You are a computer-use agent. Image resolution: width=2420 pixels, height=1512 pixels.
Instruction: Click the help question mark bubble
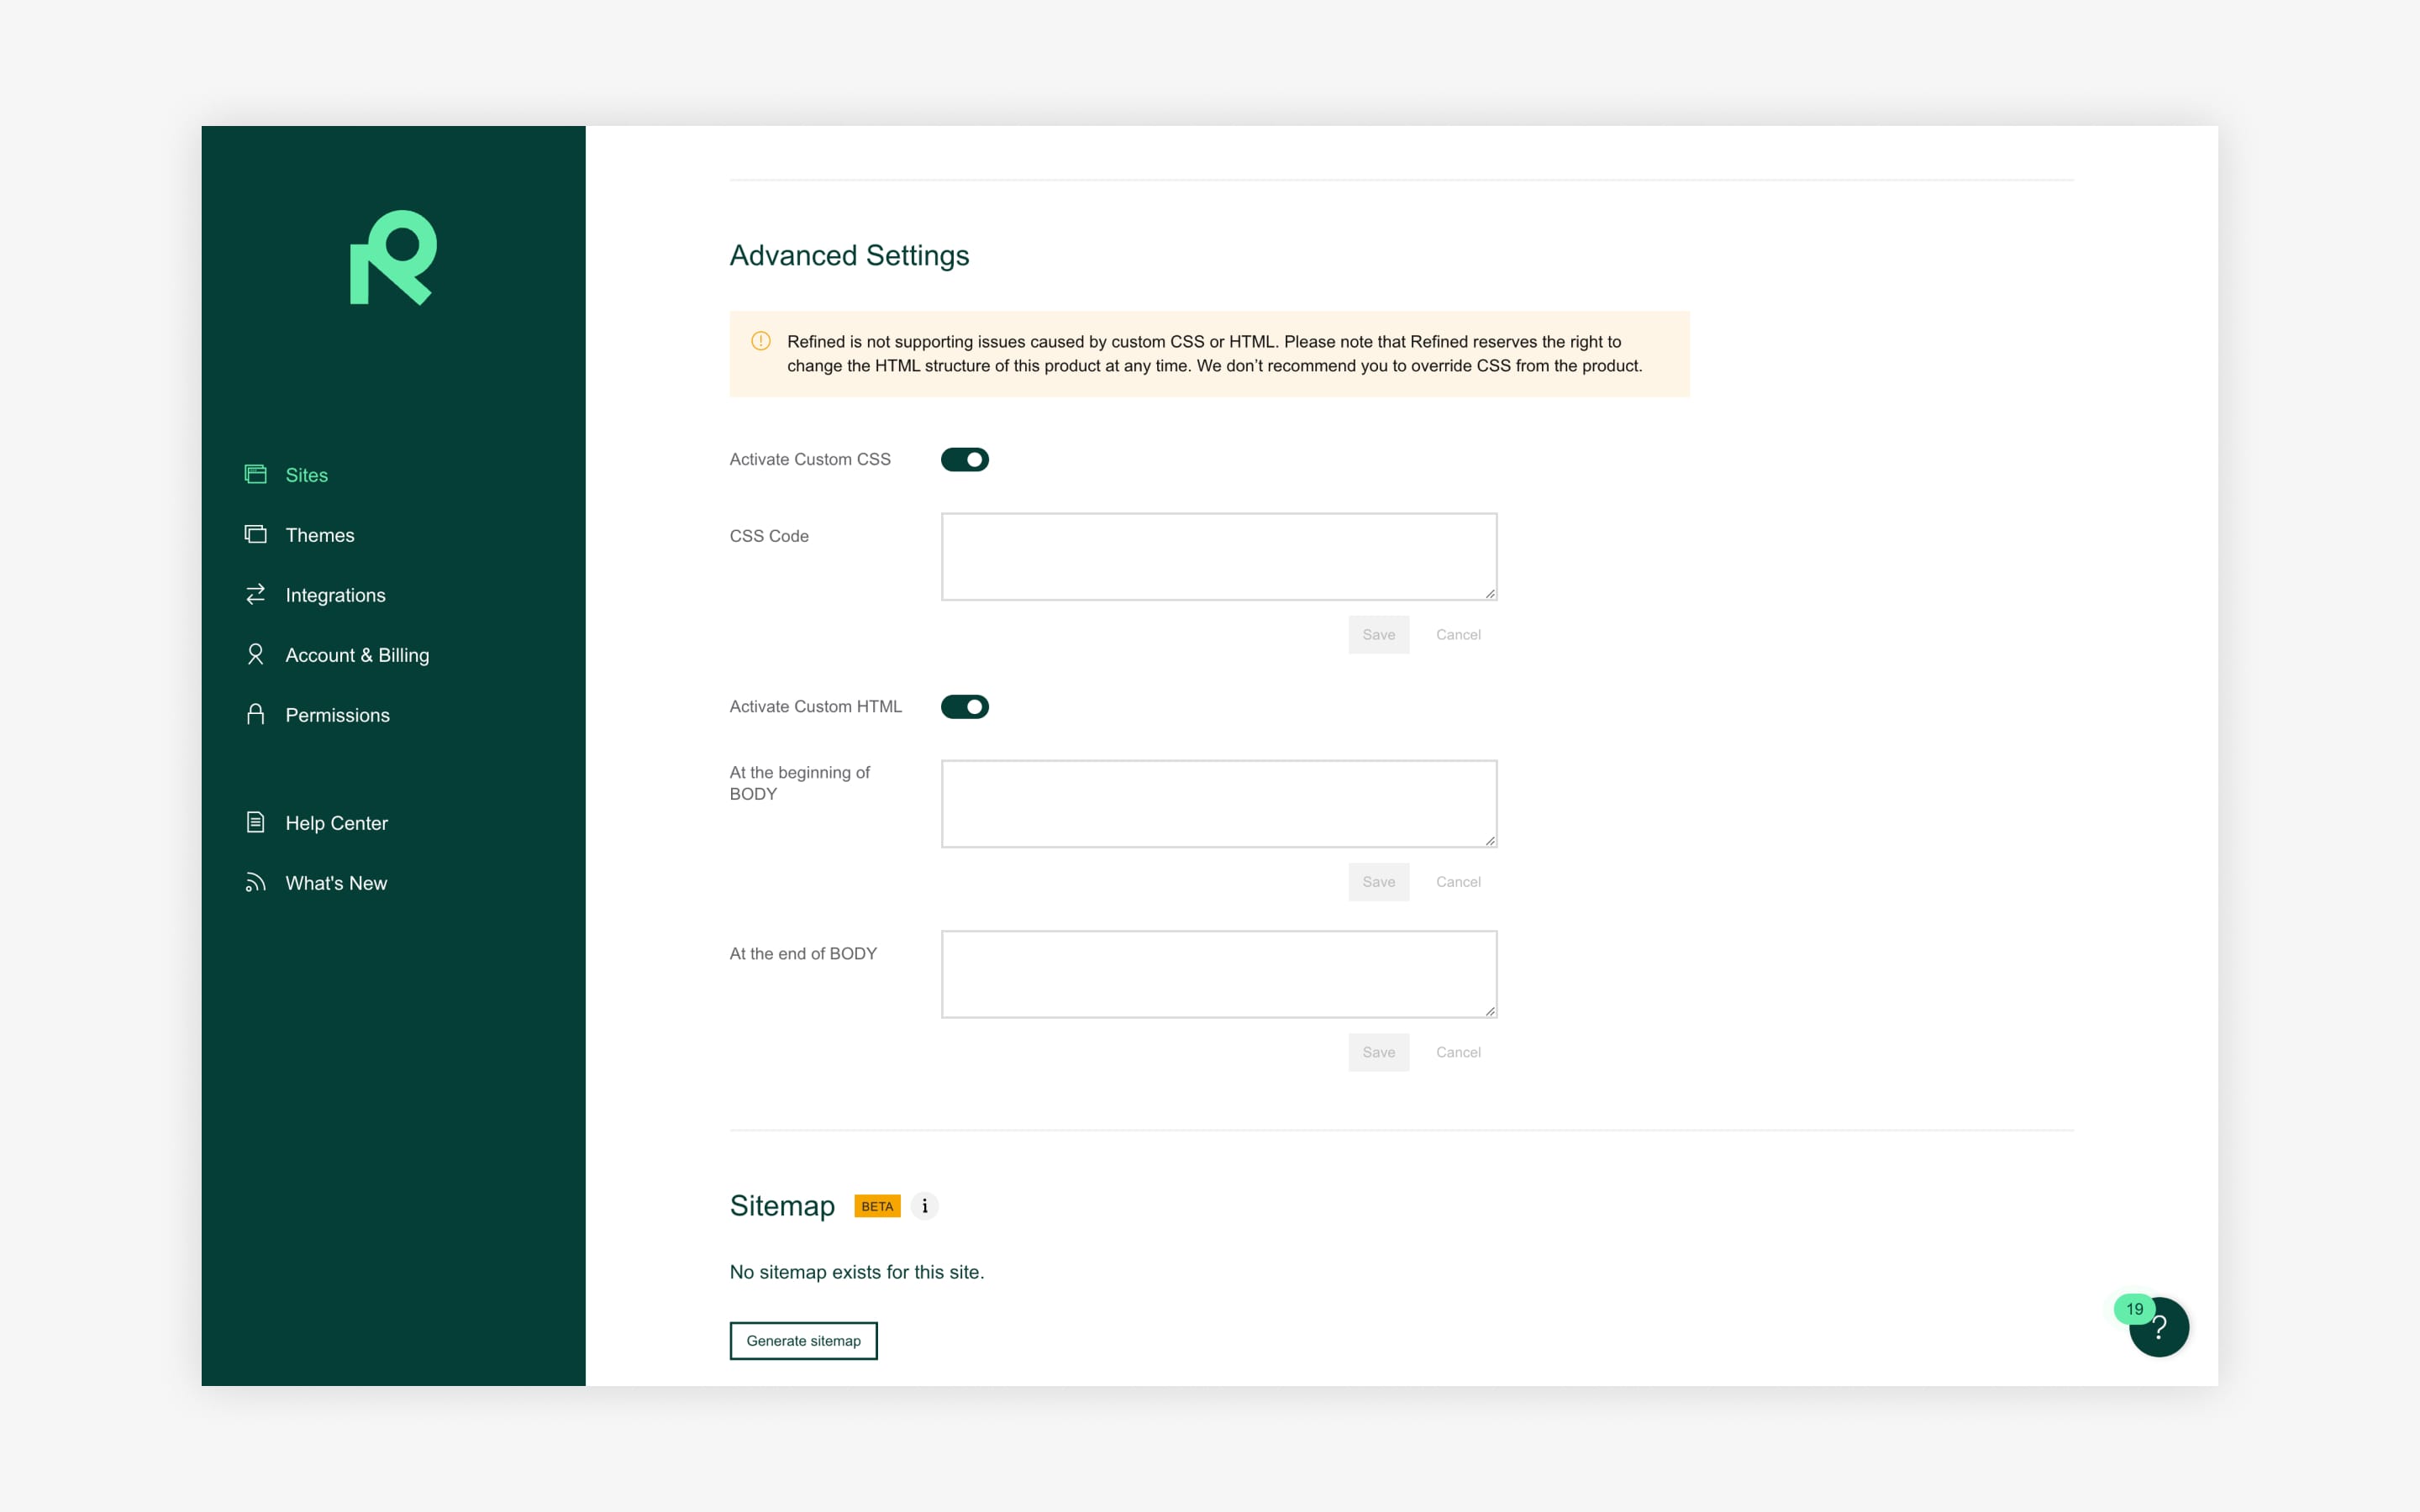click(2160, 1327)
